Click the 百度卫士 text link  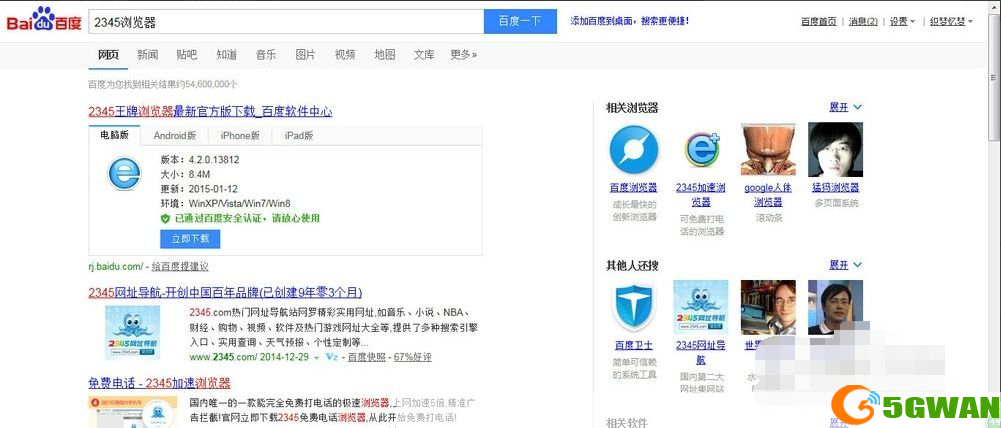pos(633,345)
